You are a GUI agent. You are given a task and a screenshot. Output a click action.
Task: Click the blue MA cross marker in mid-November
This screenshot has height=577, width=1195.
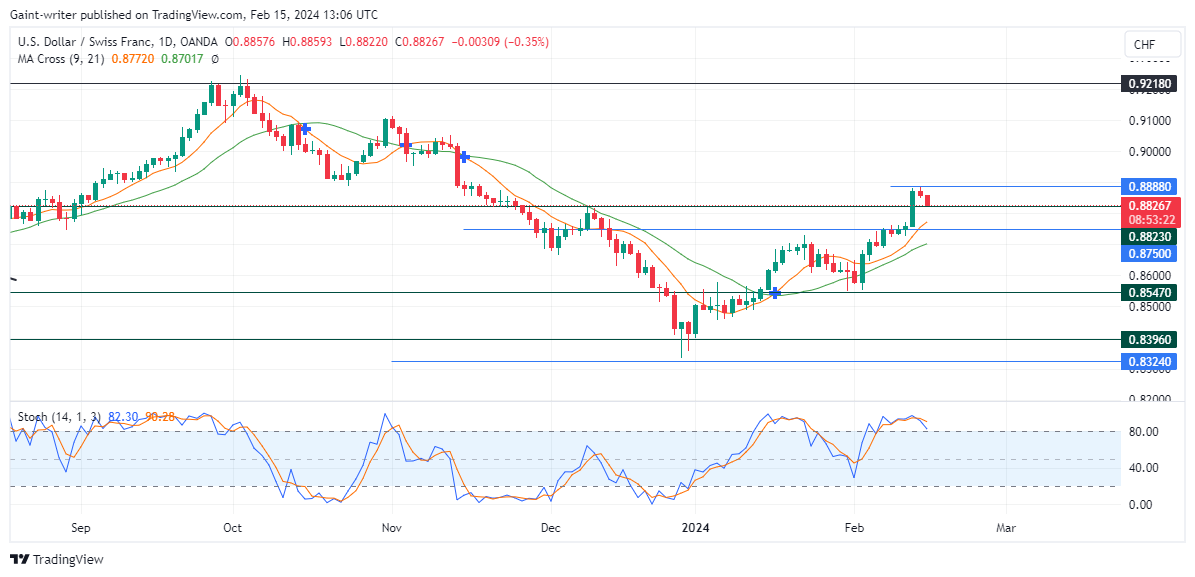tap(465, 156)
